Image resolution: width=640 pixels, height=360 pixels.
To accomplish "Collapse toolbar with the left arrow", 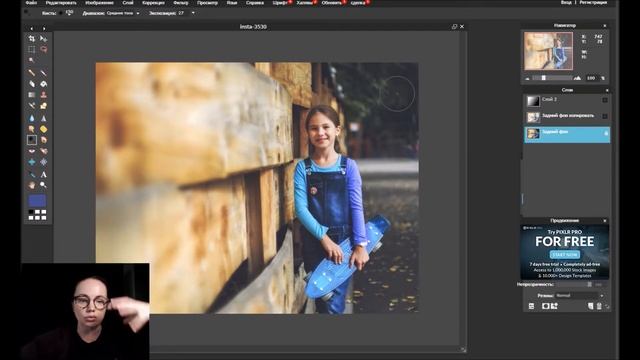I will [x=31, y=29].
